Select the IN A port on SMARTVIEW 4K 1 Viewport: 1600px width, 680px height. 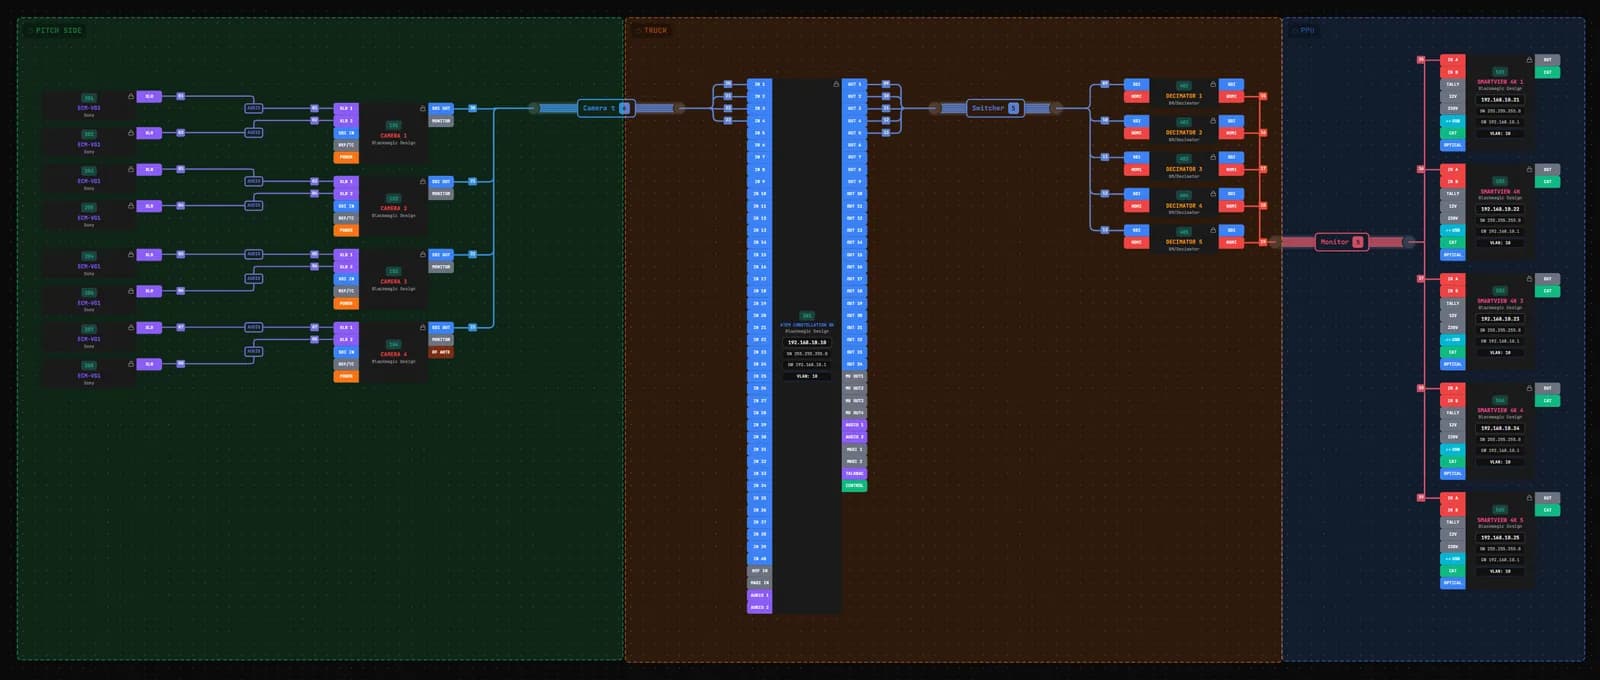click(1453, 60)
